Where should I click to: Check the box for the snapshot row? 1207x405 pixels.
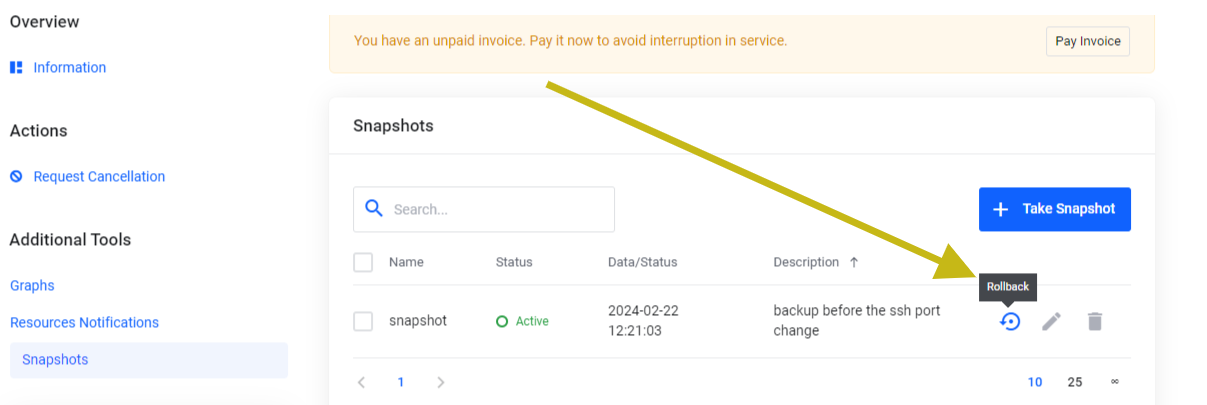(363, 321)
